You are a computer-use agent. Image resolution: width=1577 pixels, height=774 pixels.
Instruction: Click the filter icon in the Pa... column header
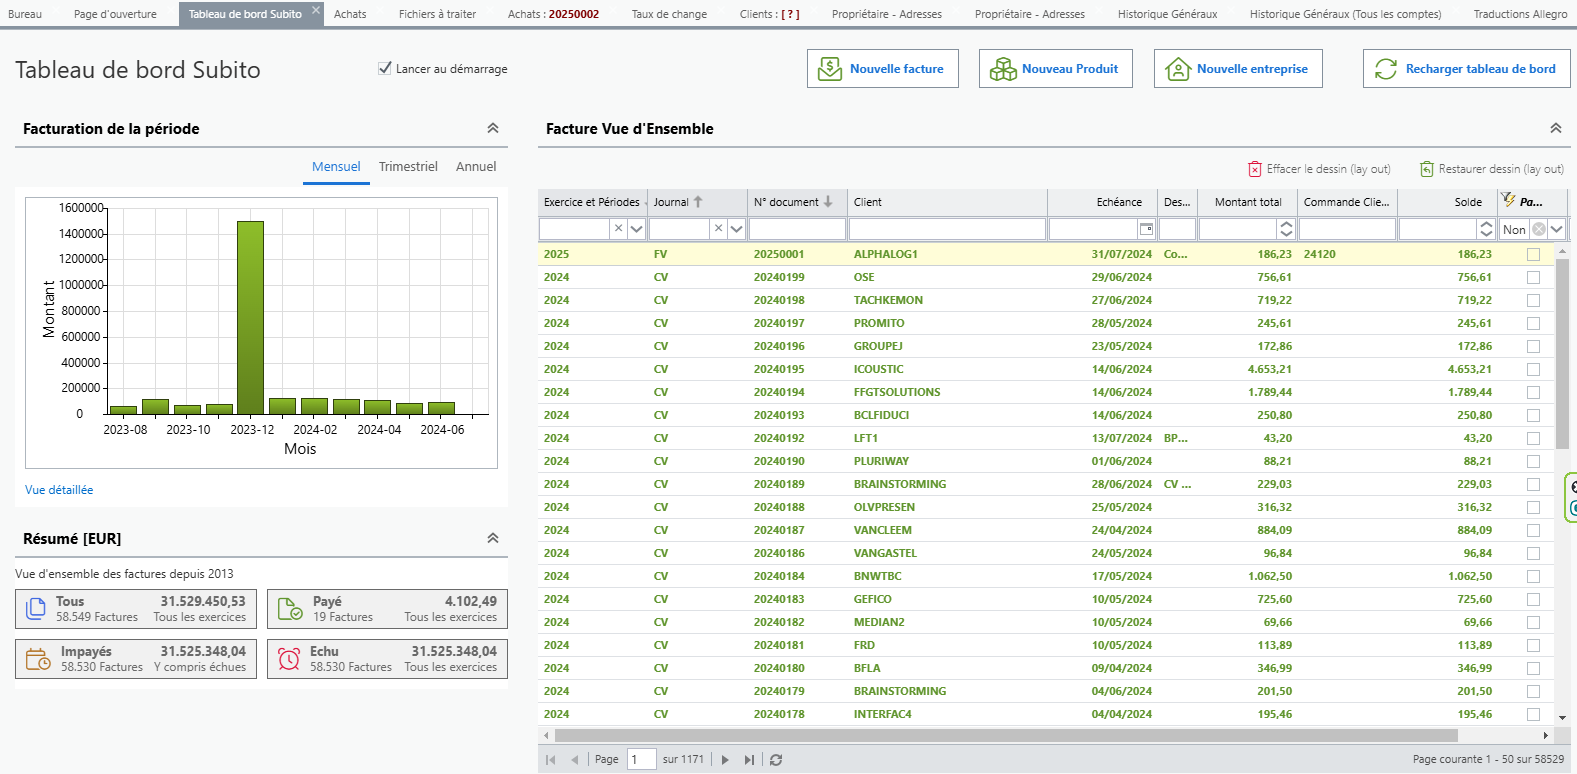pyautogui.click(x=1508, y=200)
